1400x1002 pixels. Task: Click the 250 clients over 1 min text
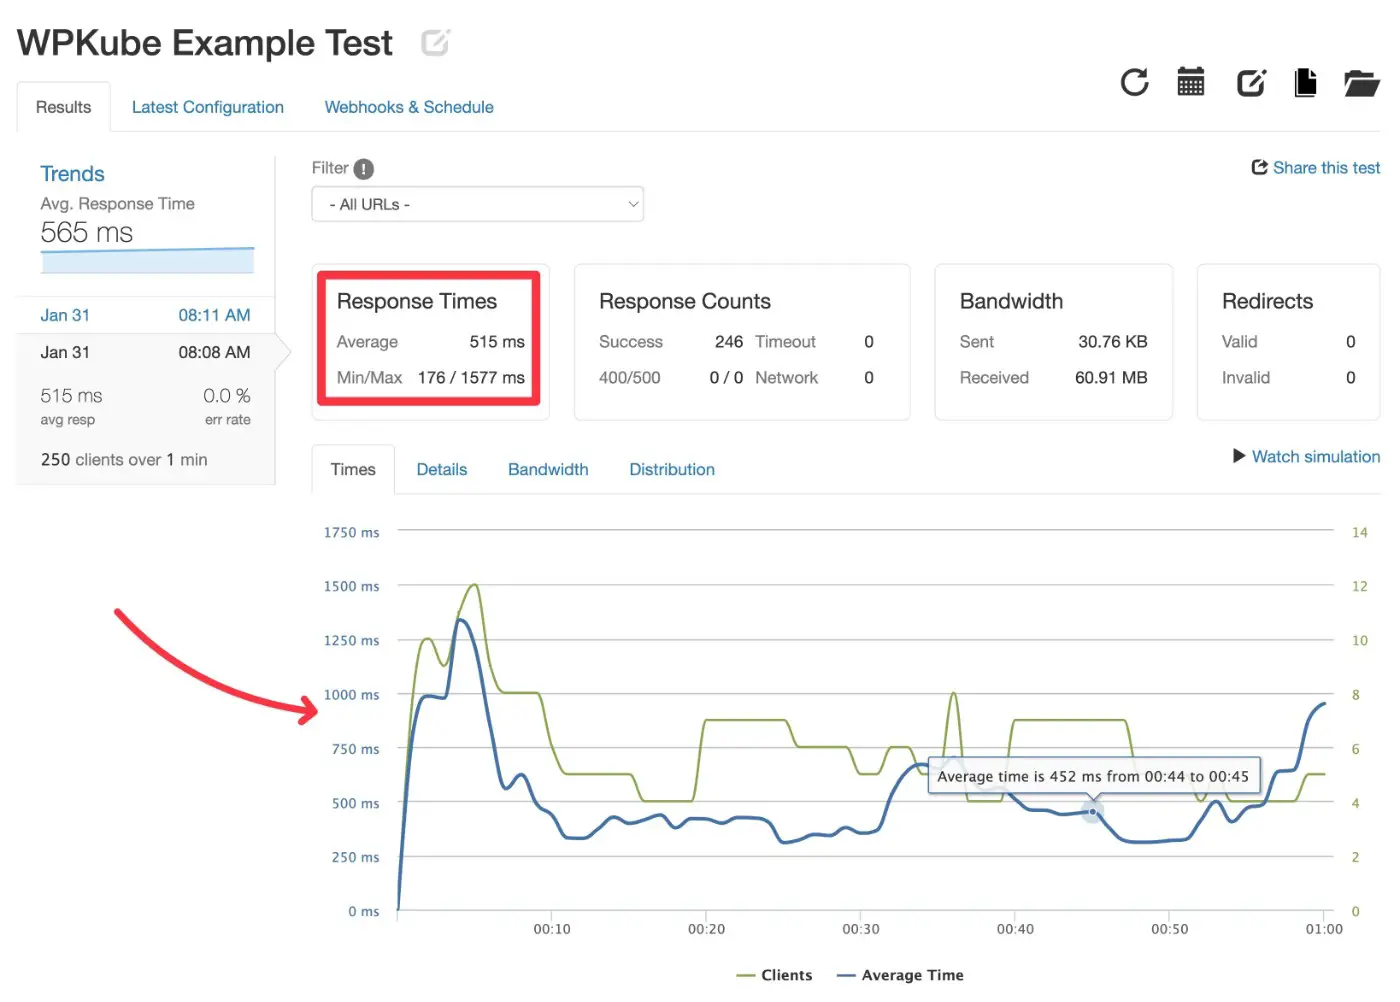124,459
